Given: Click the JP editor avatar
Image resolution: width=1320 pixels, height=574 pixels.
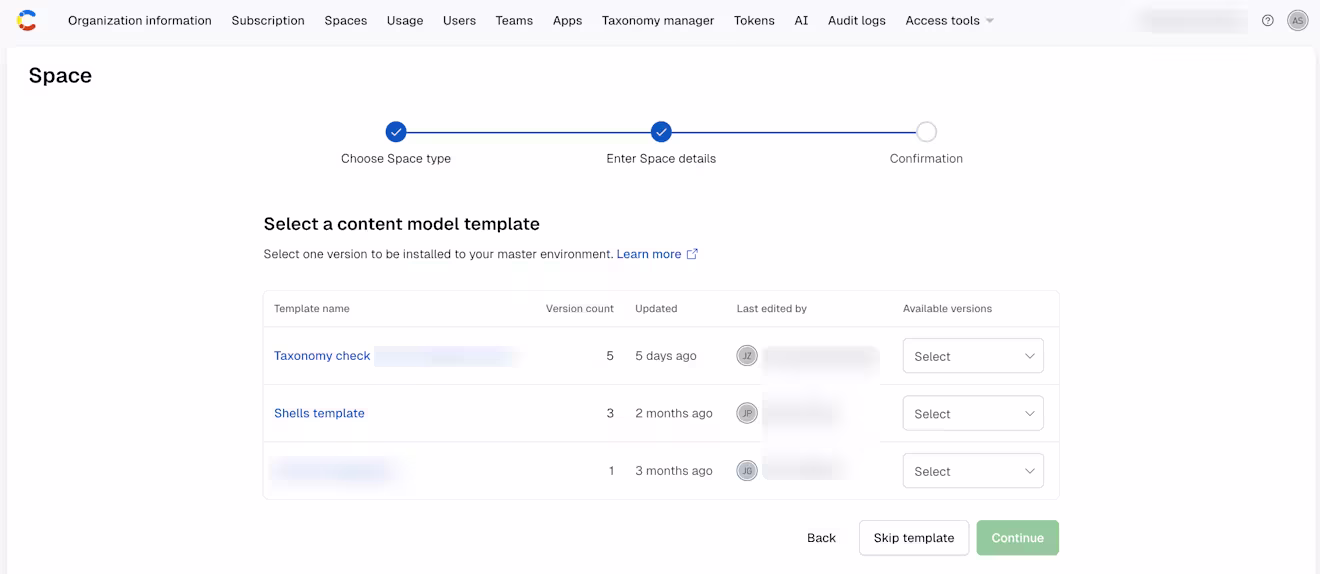Looking at the screenshot, I should 747,413.
